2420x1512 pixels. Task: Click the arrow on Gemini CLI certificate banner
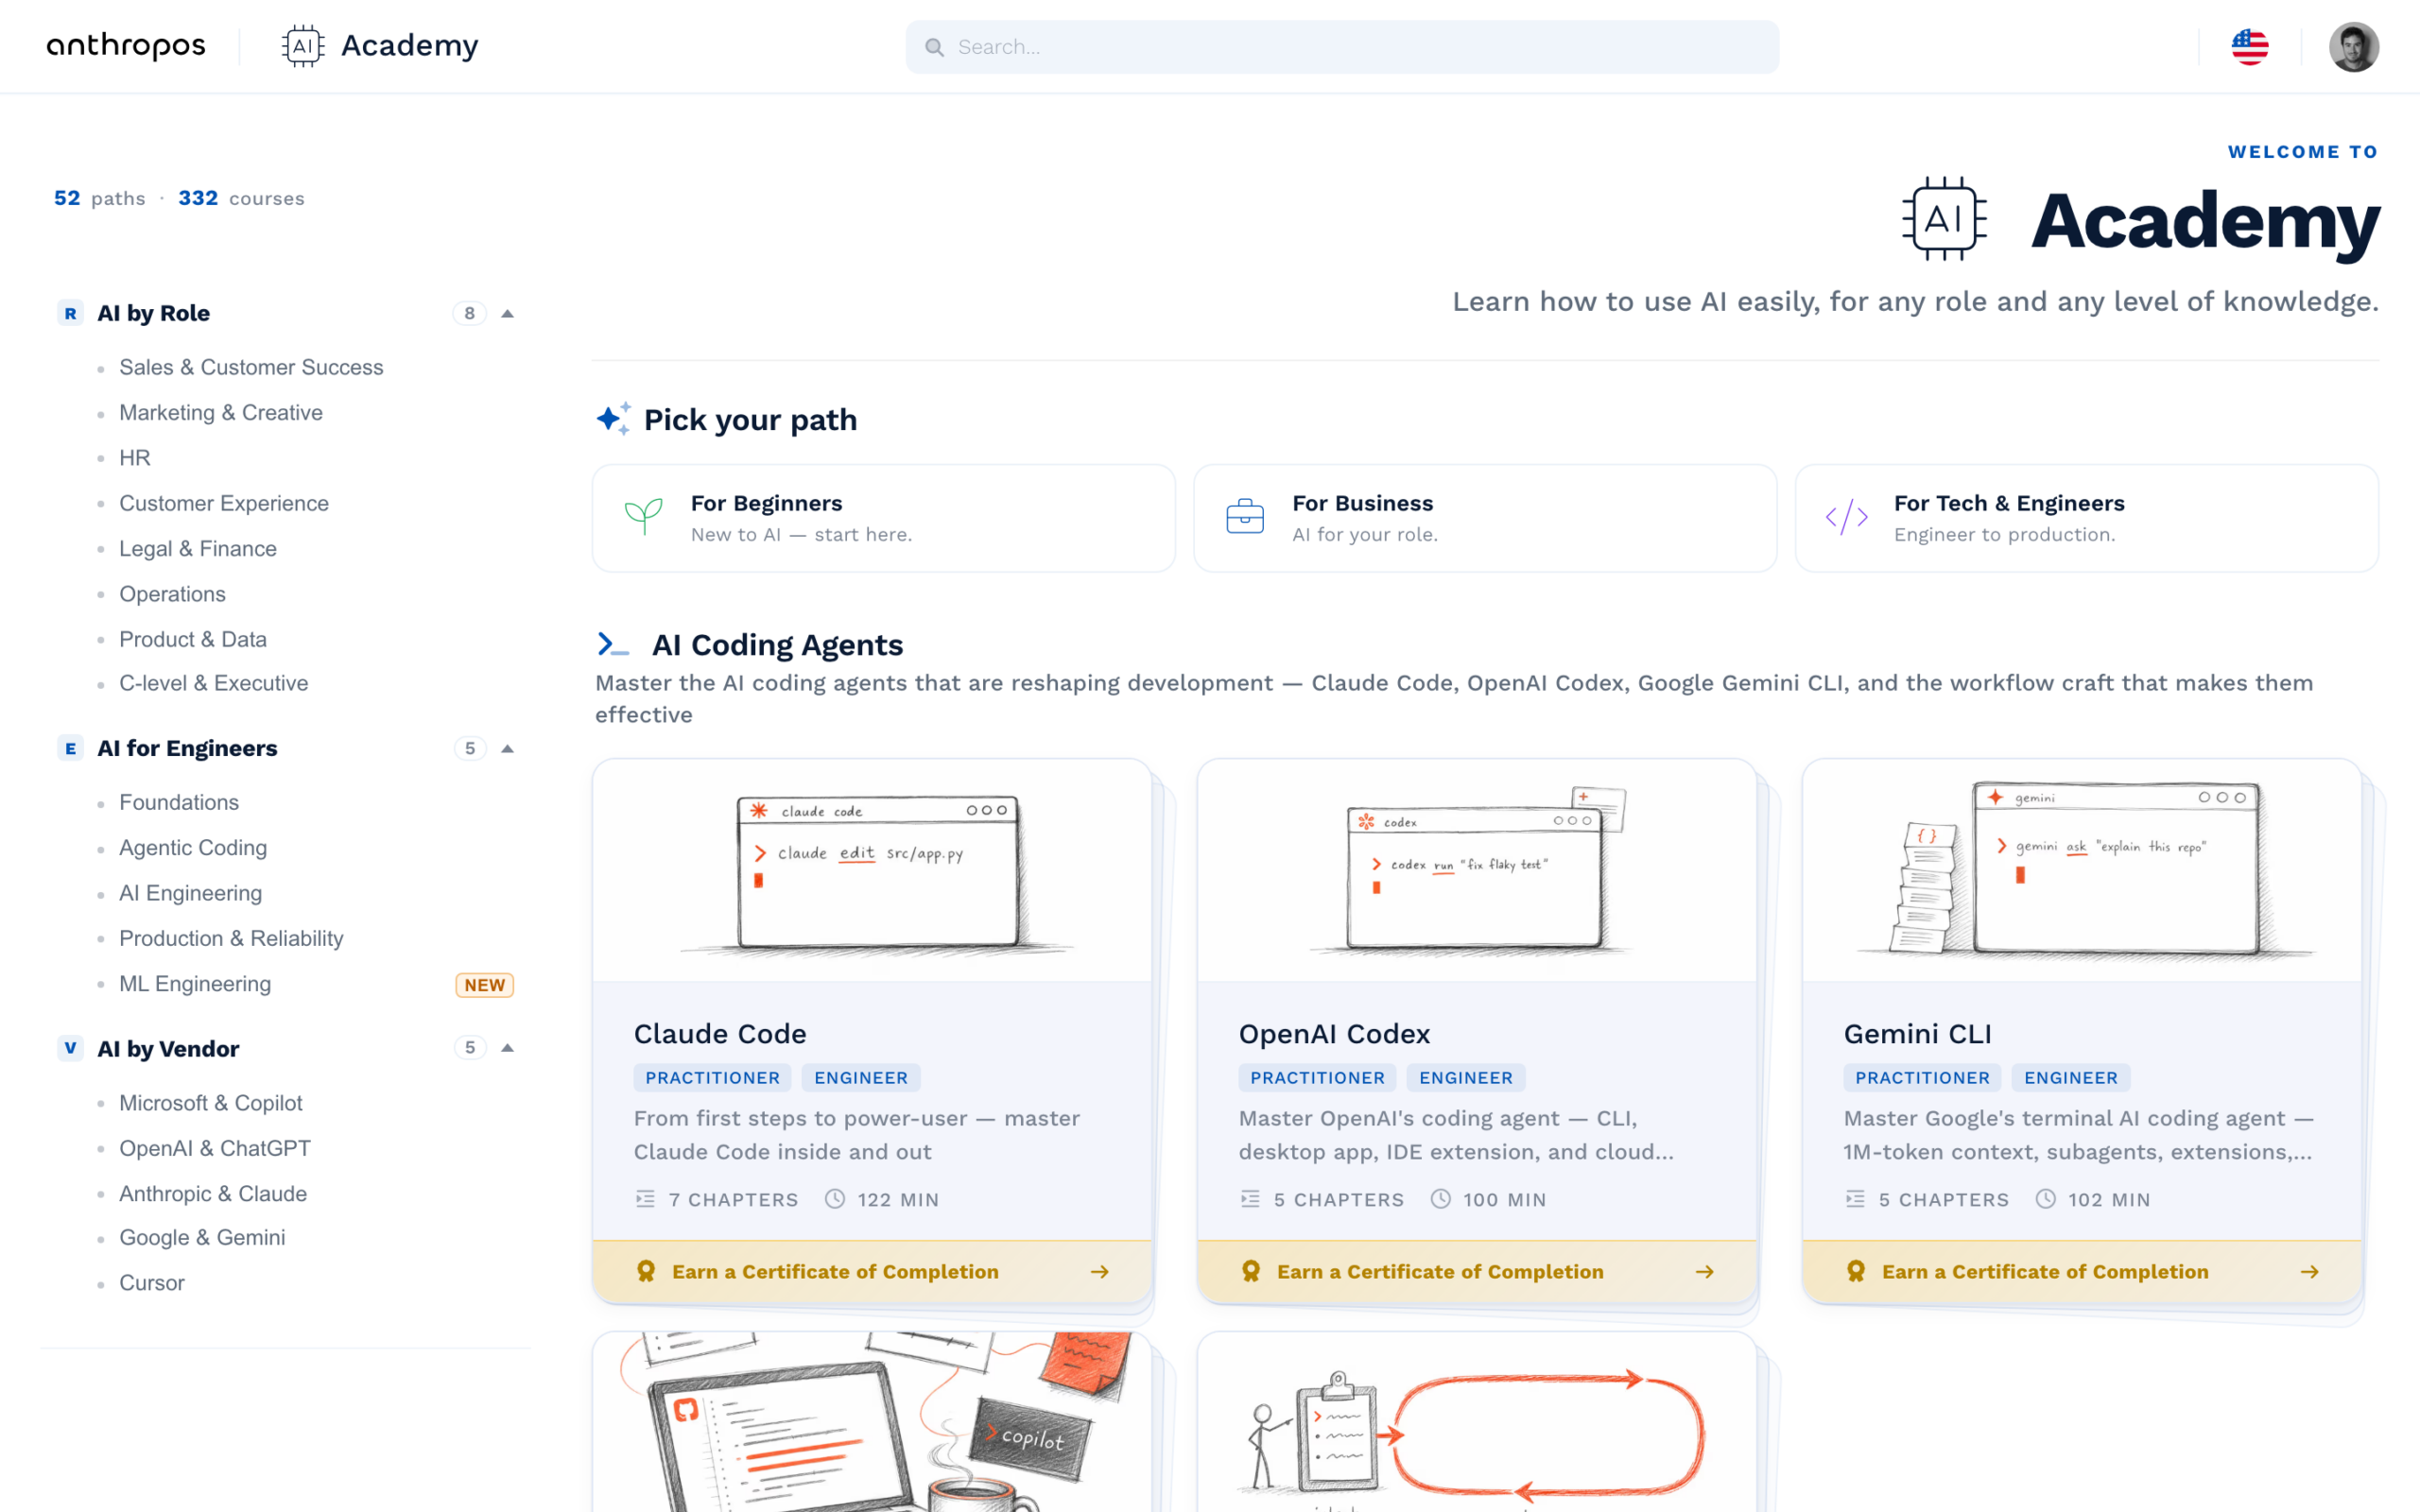[x=2310, y=1272]
